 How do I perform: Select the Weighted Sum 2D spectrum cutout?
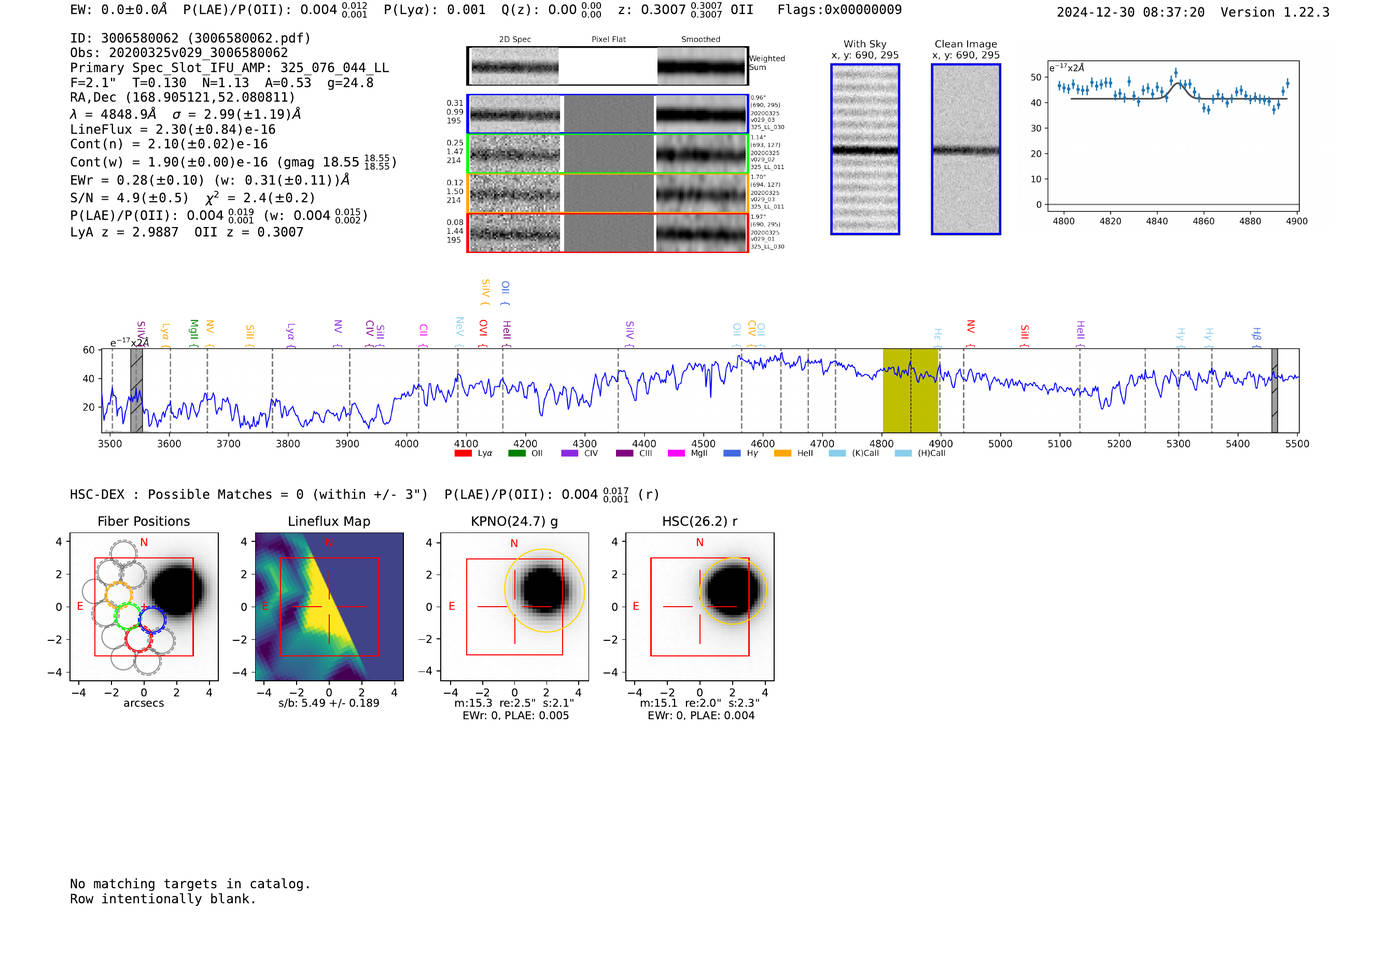514,66
